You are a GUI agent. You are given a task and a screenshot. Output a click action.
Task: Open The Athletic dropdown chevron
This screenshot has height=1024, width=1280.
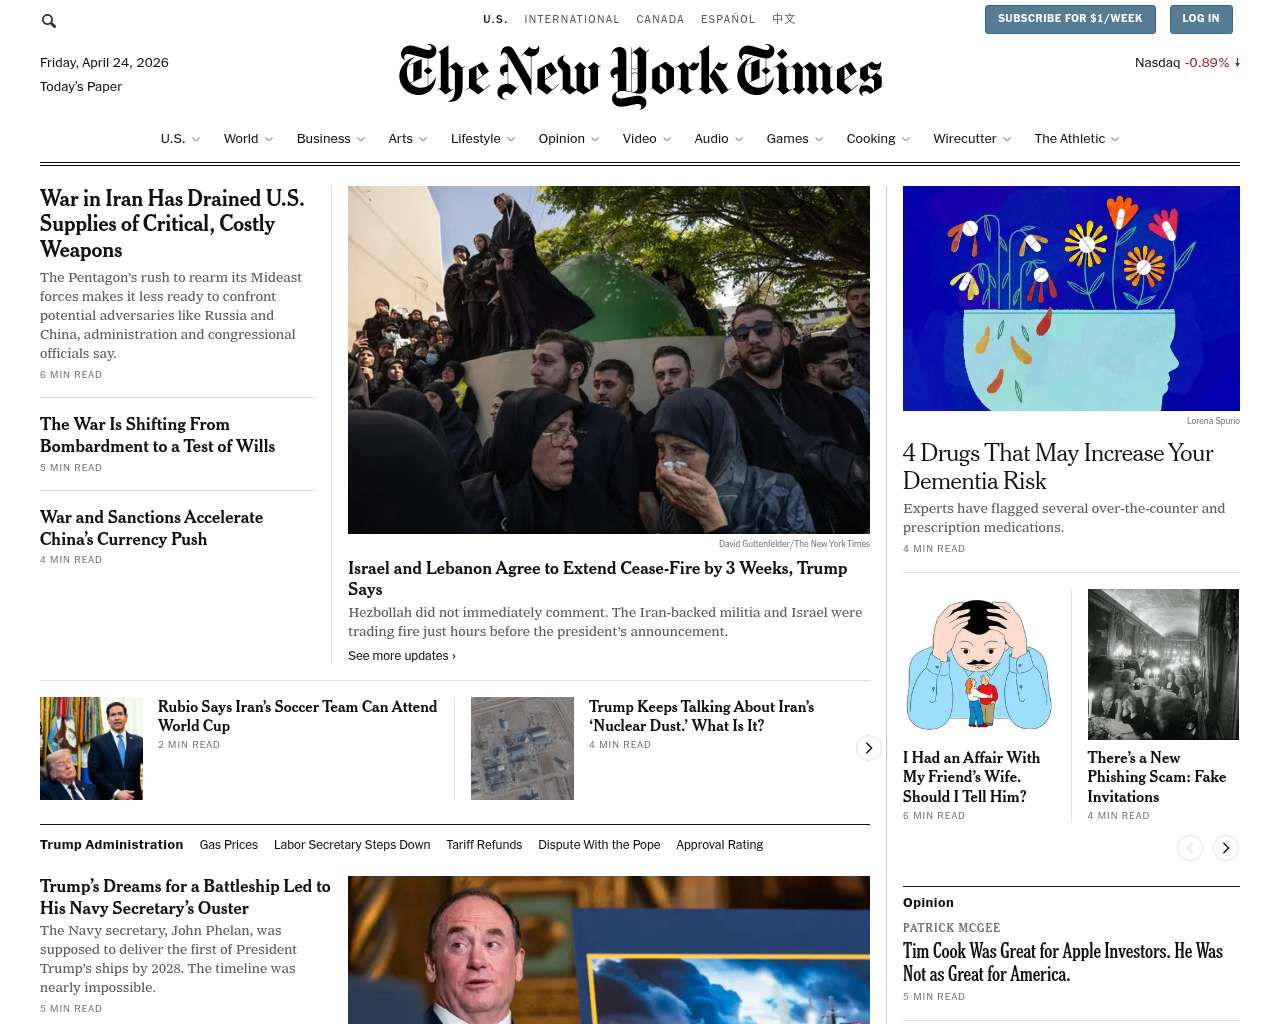(x=1115, y=139)
